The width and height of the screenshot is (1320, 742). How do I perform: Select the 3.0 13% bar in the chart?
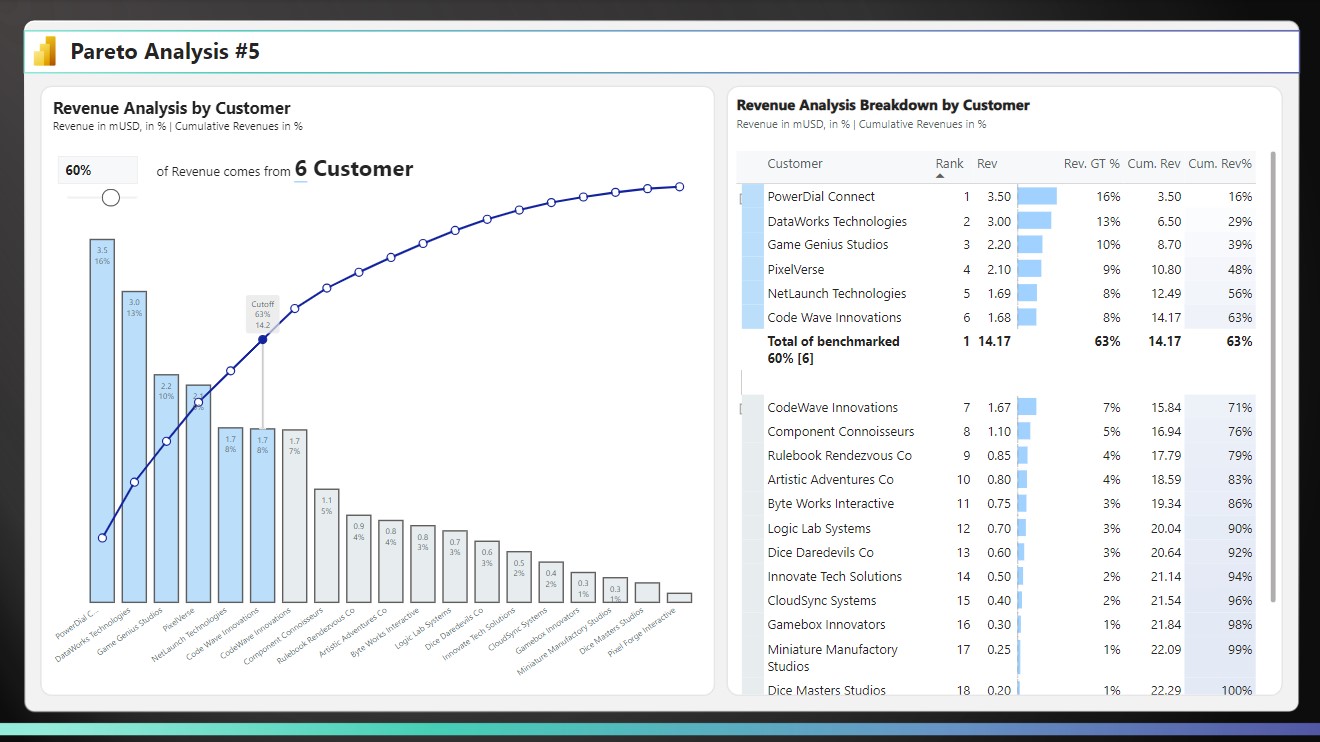pyautogui.click(x=134, y=445)
